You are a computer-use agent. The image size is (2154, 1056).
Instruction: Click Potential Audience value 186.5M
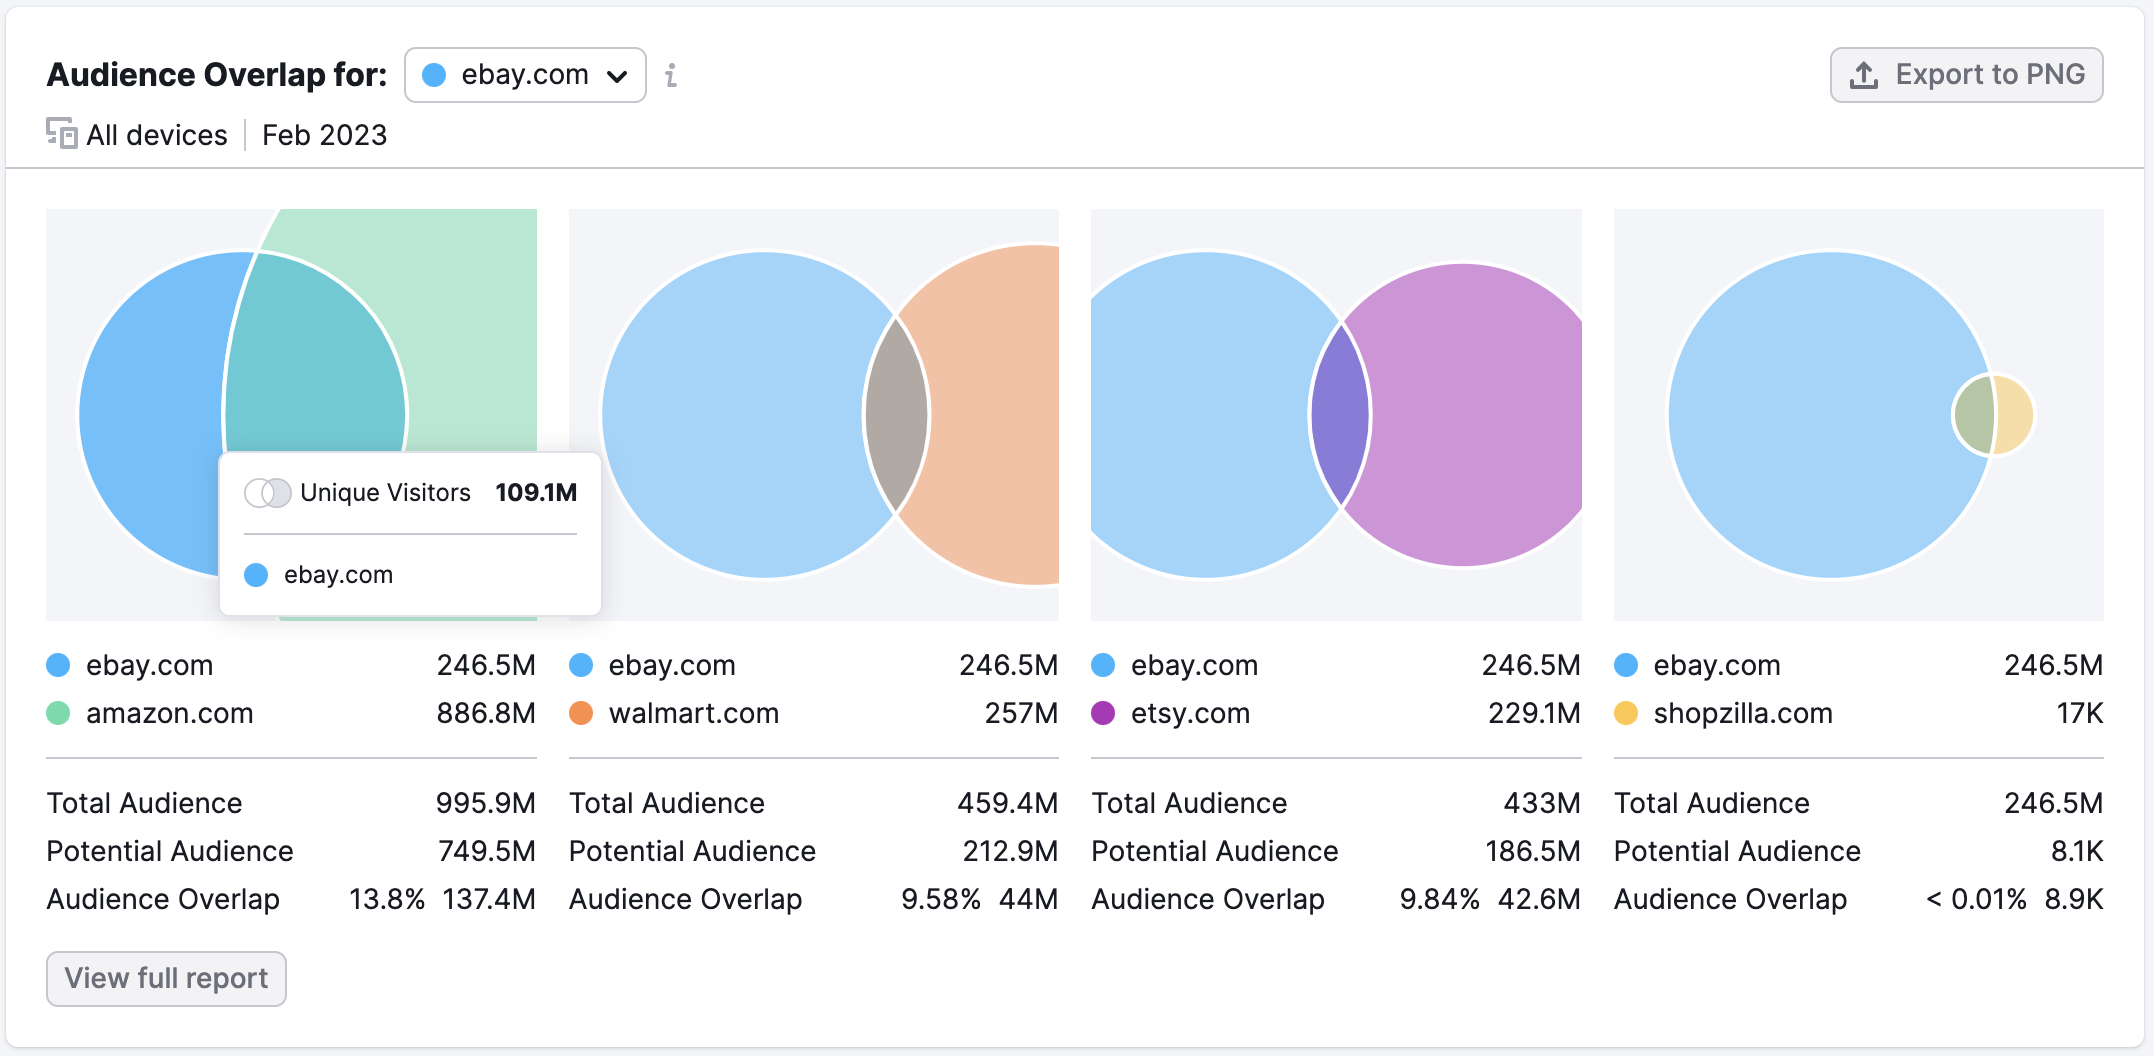click(x=1533, y=851)
